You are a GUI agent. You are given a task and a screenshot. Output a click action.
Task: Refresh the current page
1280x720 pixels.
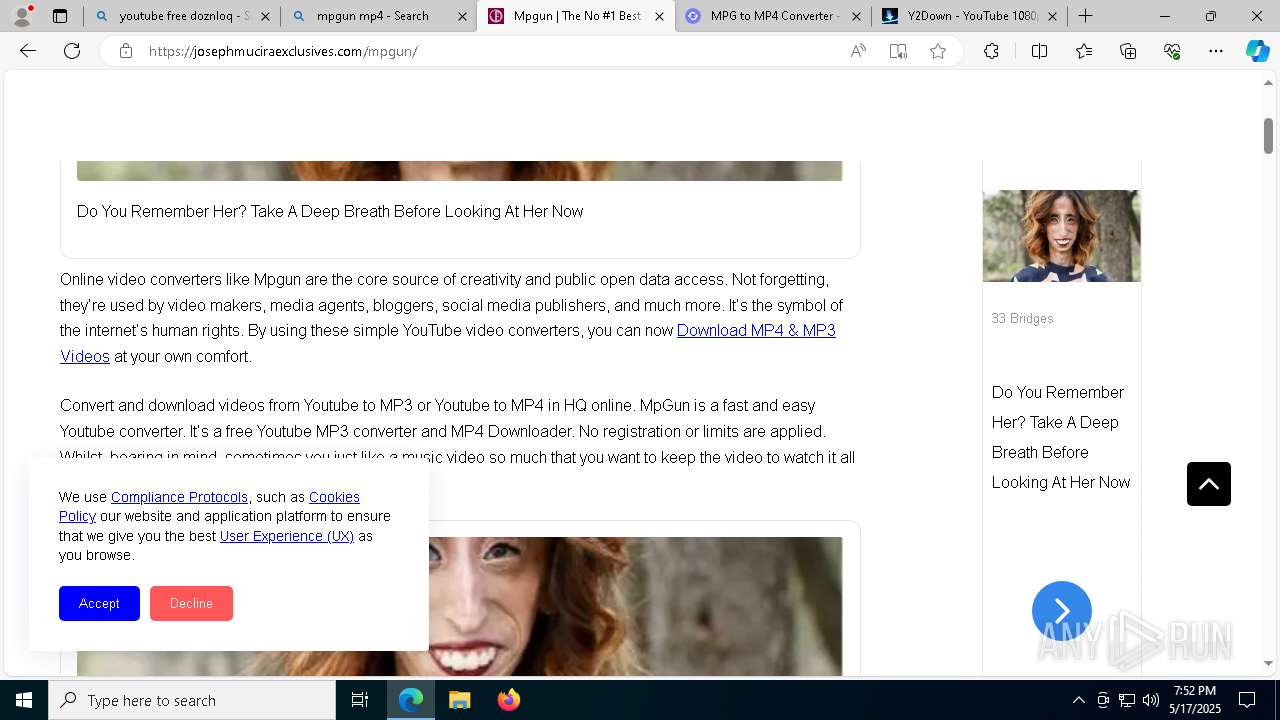[x=72, y=51]
